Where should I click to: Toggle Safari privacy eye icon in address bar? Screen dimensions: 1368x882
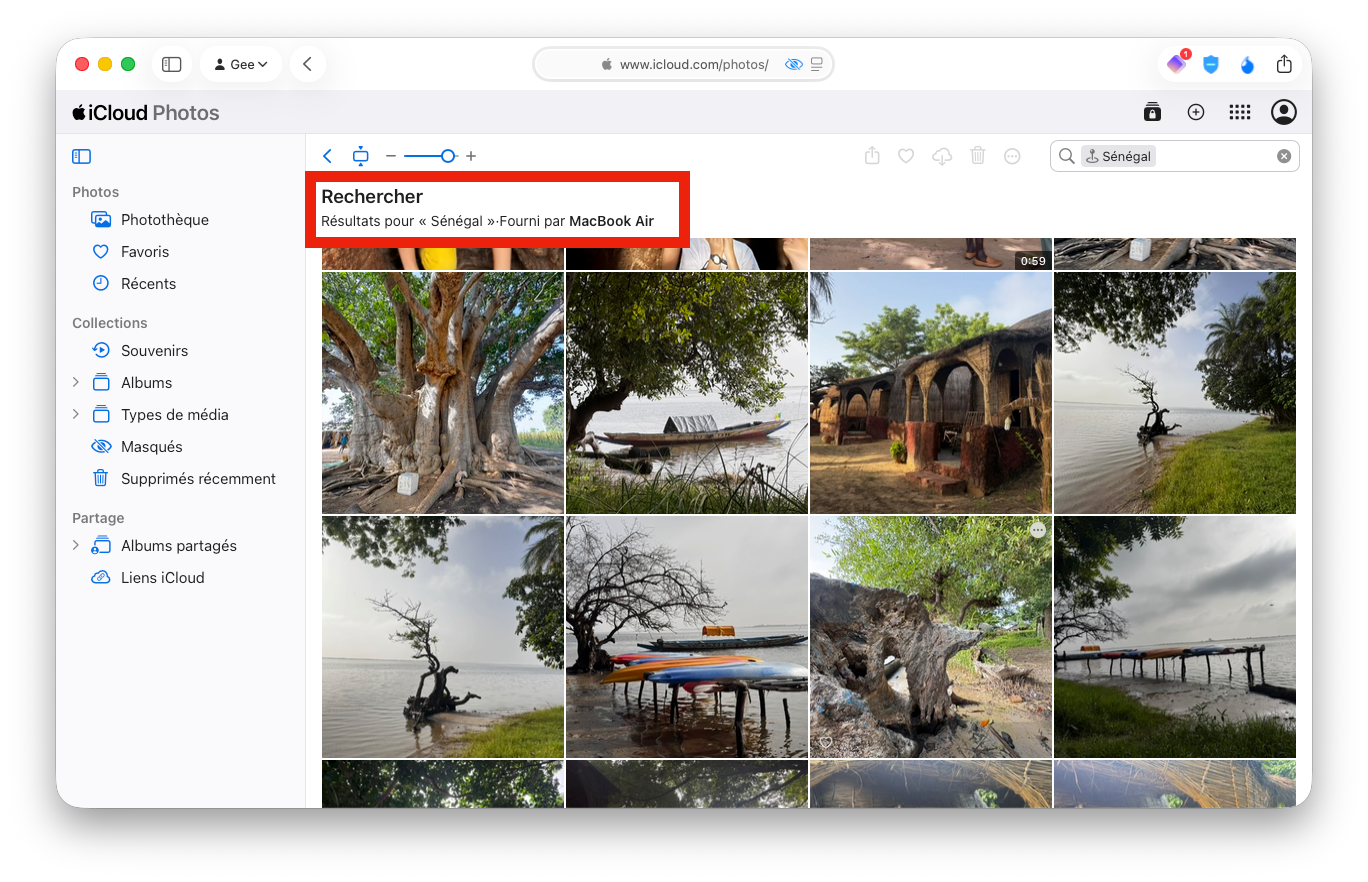coord(794,64)
